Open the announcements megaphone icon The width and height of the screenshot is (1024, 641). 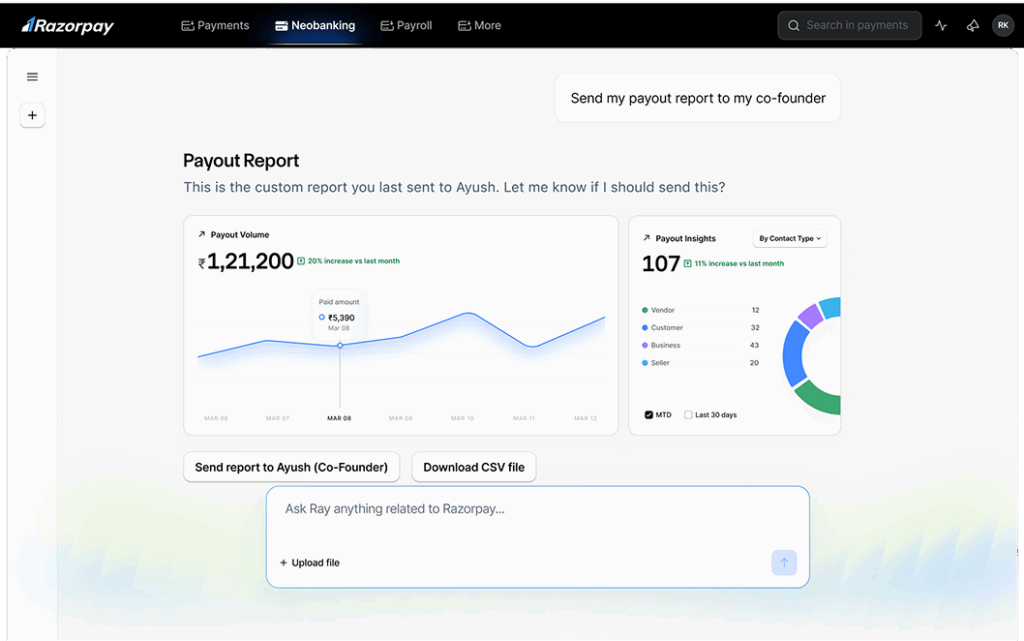click(x=972, y=26)
